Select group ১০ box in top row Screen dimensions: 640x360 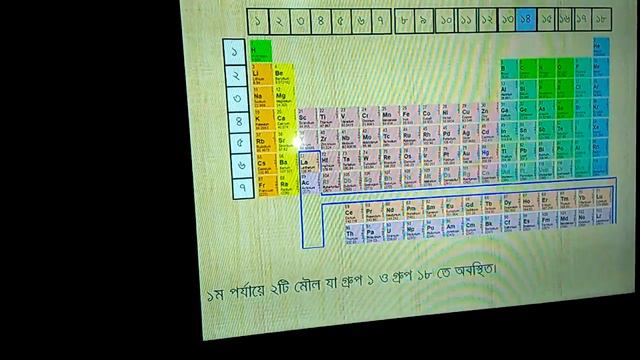pyautogui.click(x=445, y=20)
